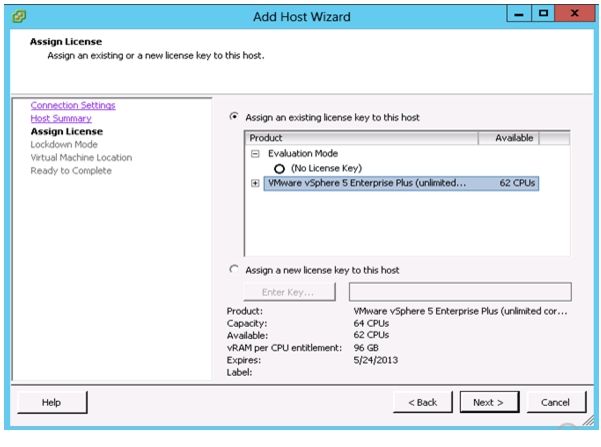Maximize the Add Host Wizard window
Viewport: 601px width, 447px height.
[543, 14]
